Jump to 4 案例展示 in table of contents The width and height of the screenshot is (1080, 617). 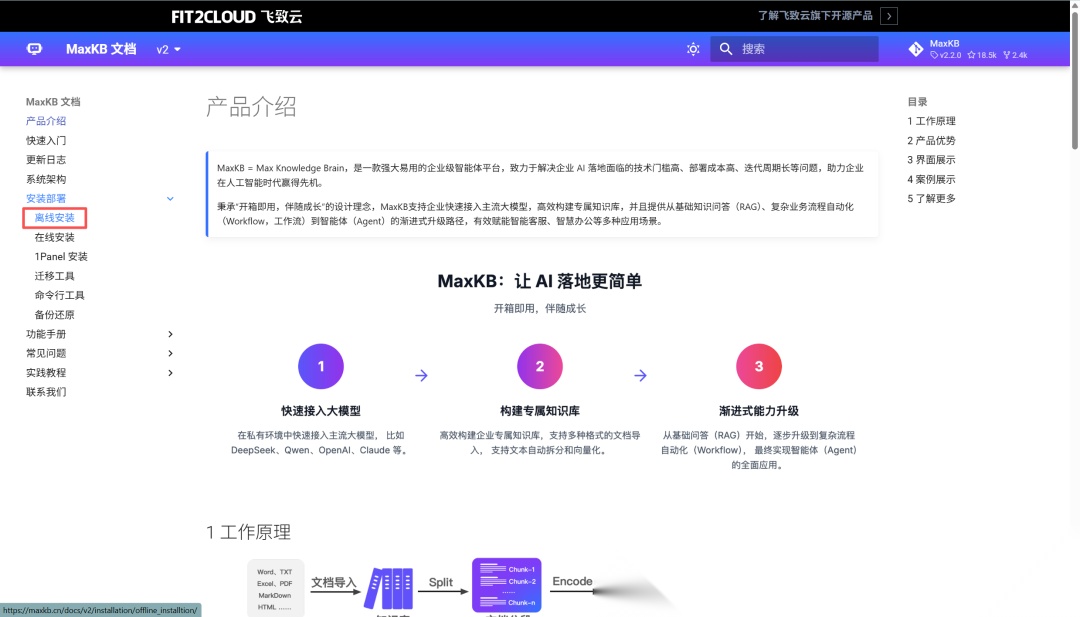click(x=931, y=179)
